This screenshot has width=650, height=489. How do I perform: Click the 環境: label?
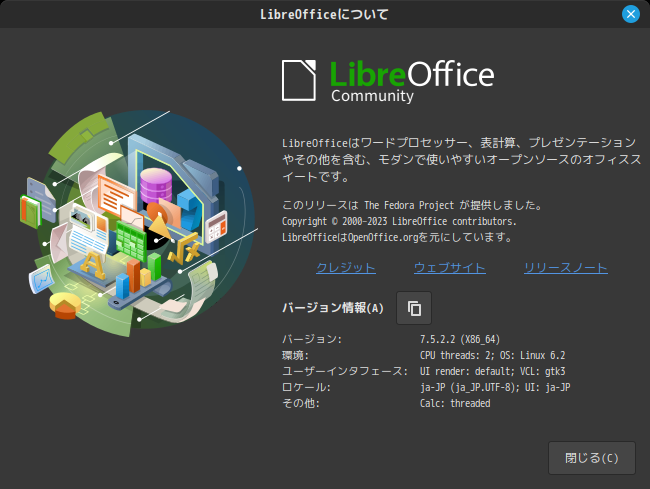295,356
